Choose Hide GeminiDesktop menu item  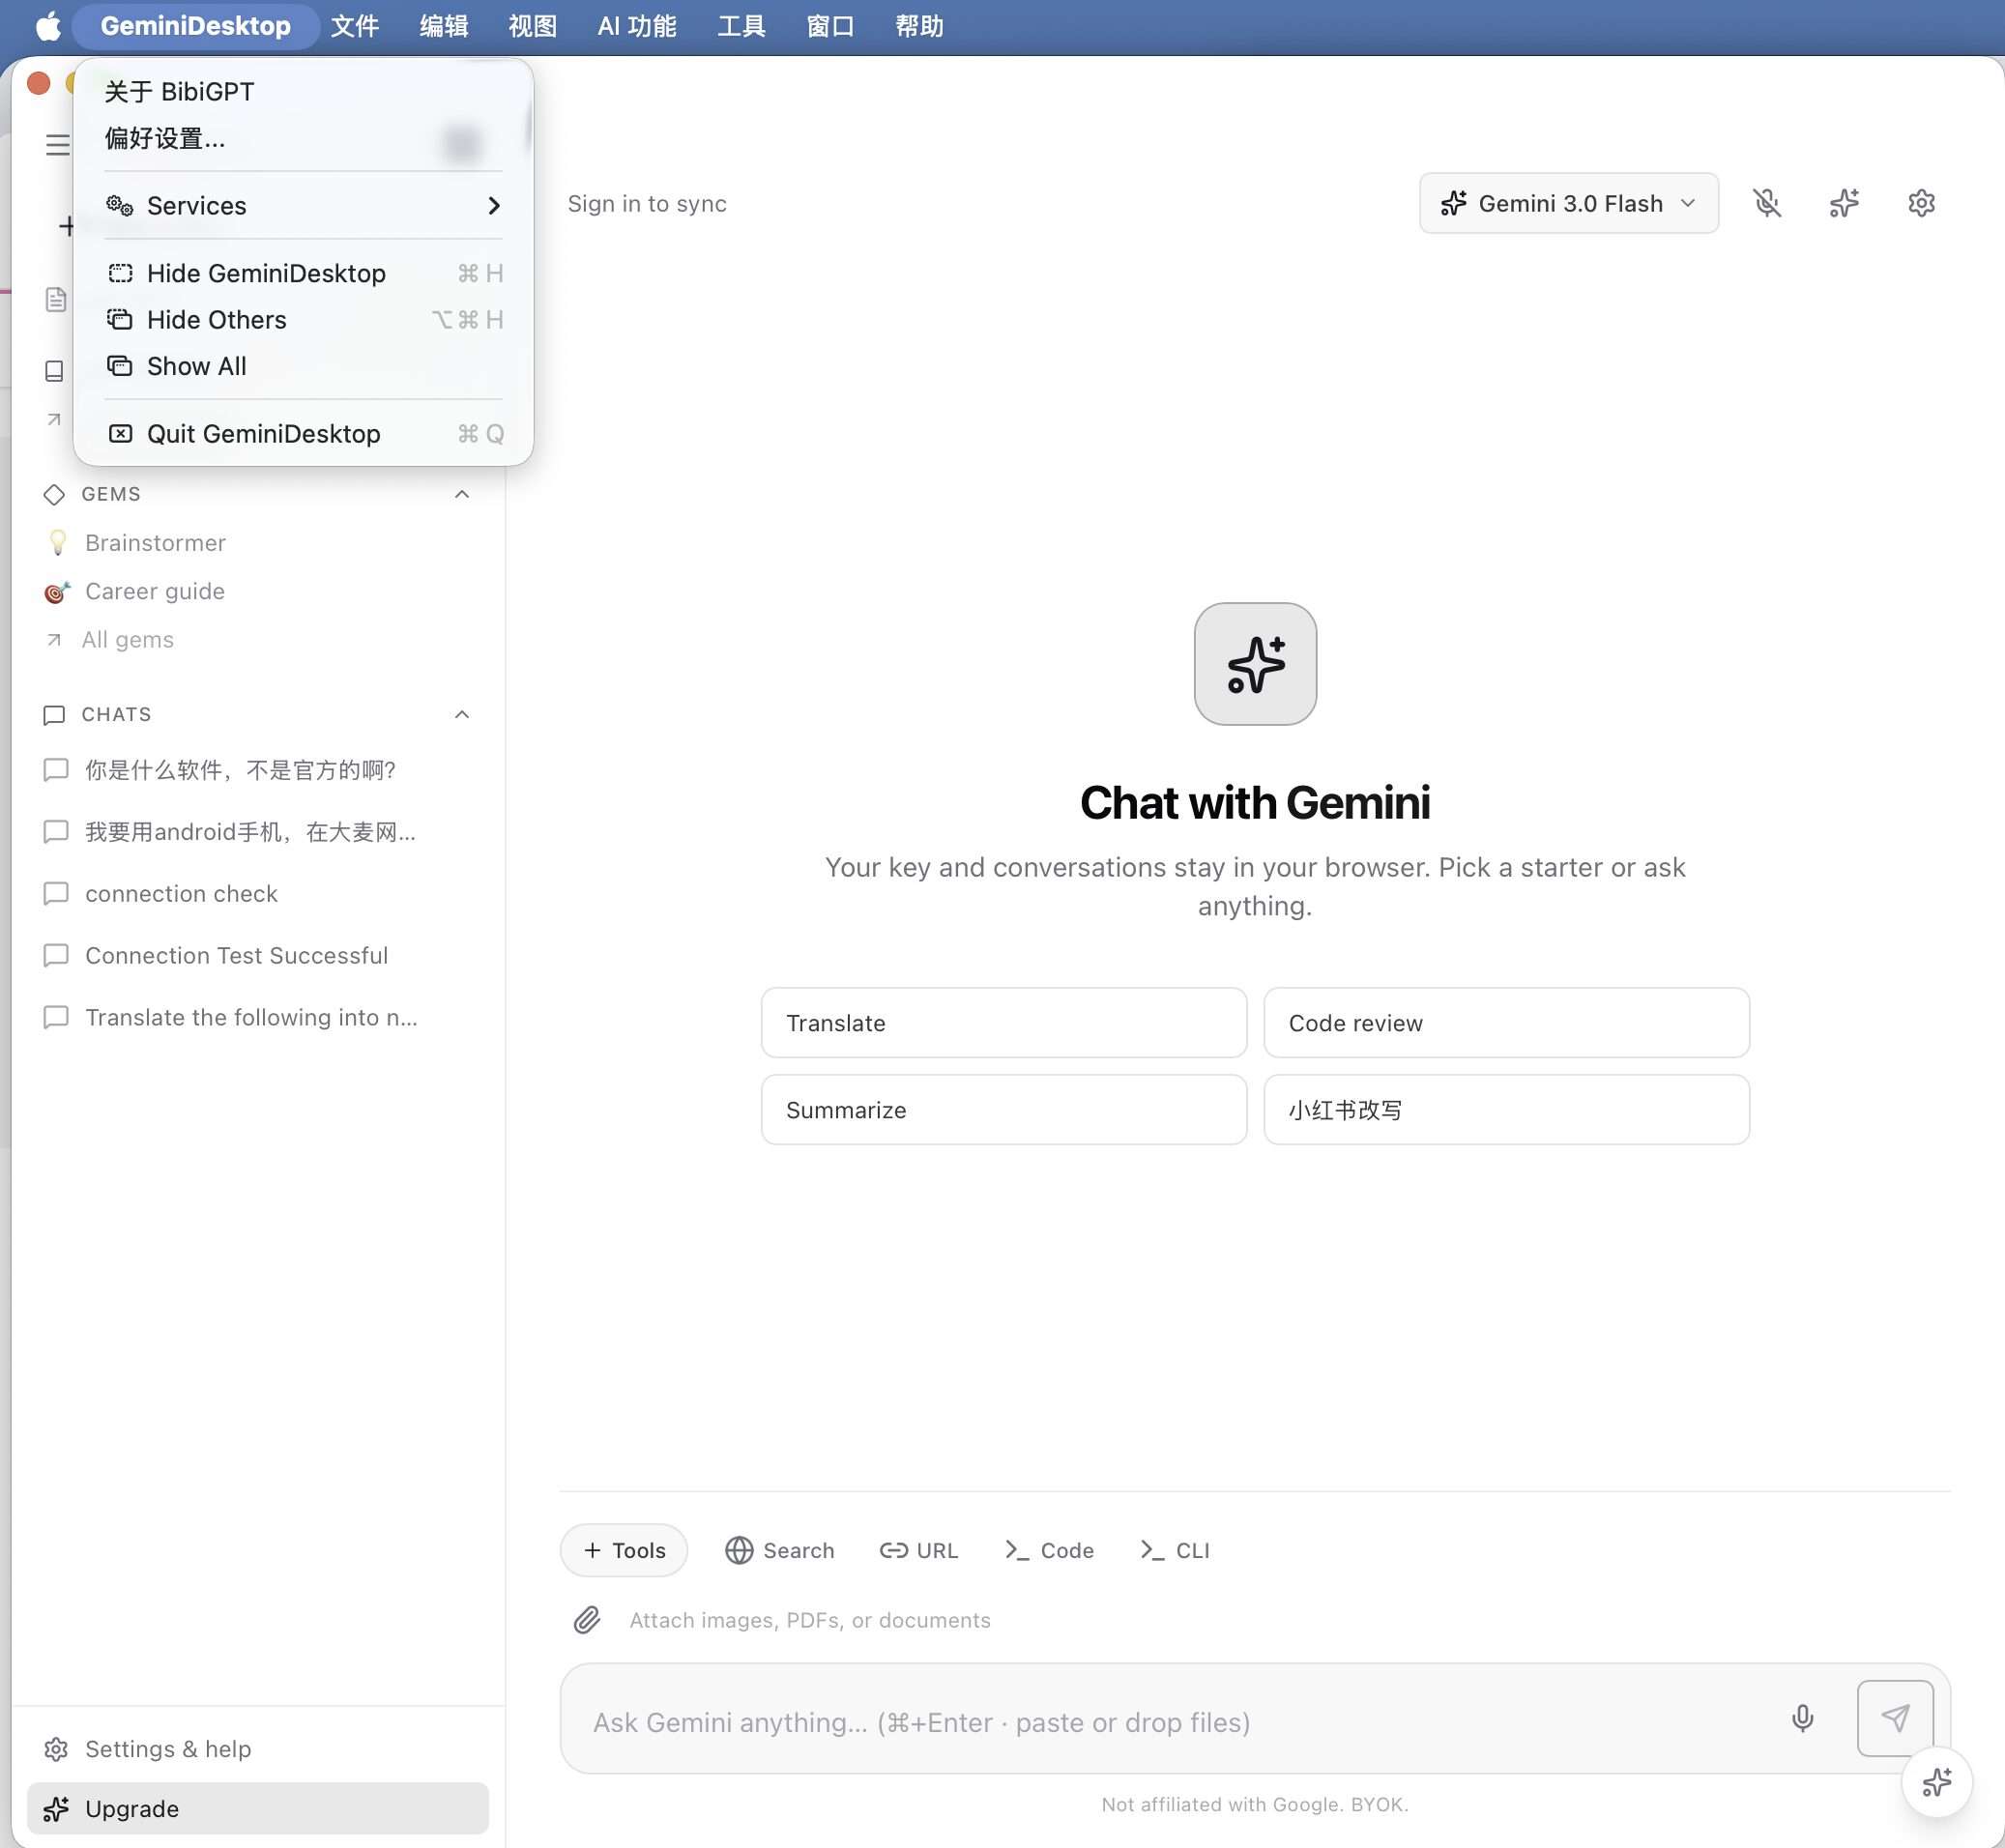click(303, 273)
